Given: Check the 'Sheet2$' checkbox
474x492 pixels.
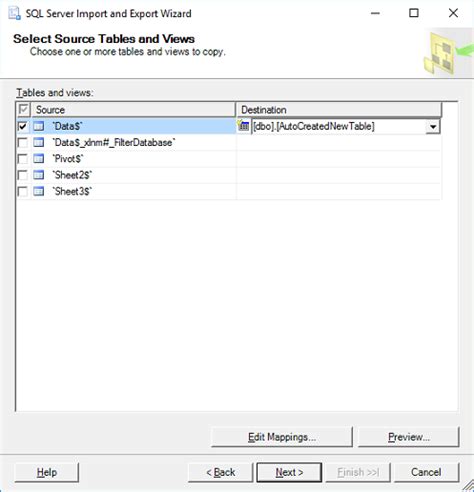Looking at the screenshot, I should (23, 175).
